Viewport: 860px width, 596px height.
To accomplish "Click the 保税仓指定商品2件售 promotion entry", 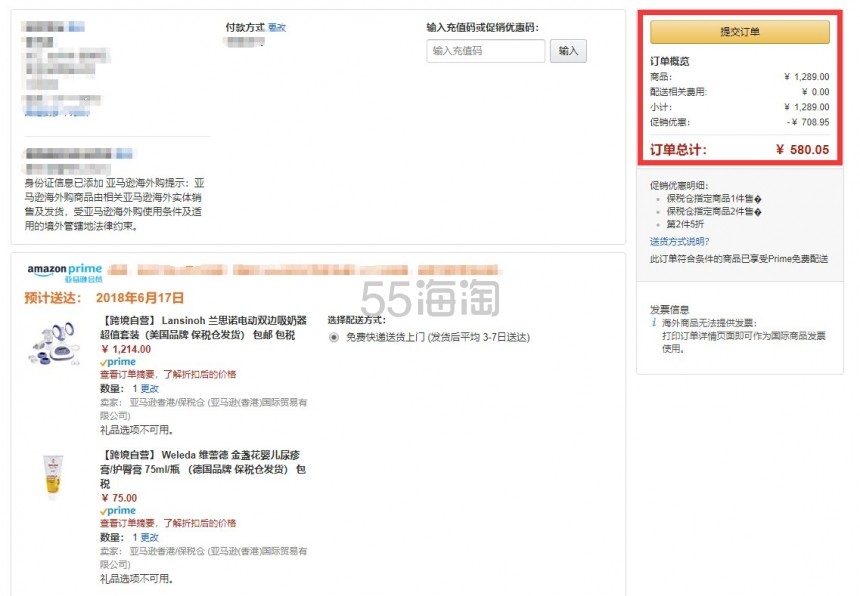I will click(714, 212).
